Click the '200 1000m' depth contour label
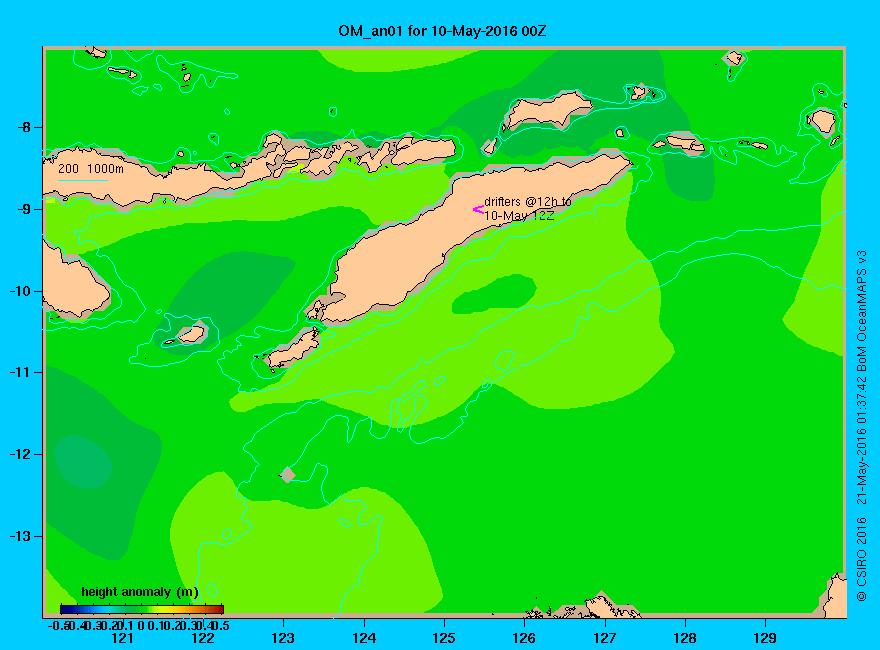The width and height of the screenshot is (880, 650). point(91,168)
